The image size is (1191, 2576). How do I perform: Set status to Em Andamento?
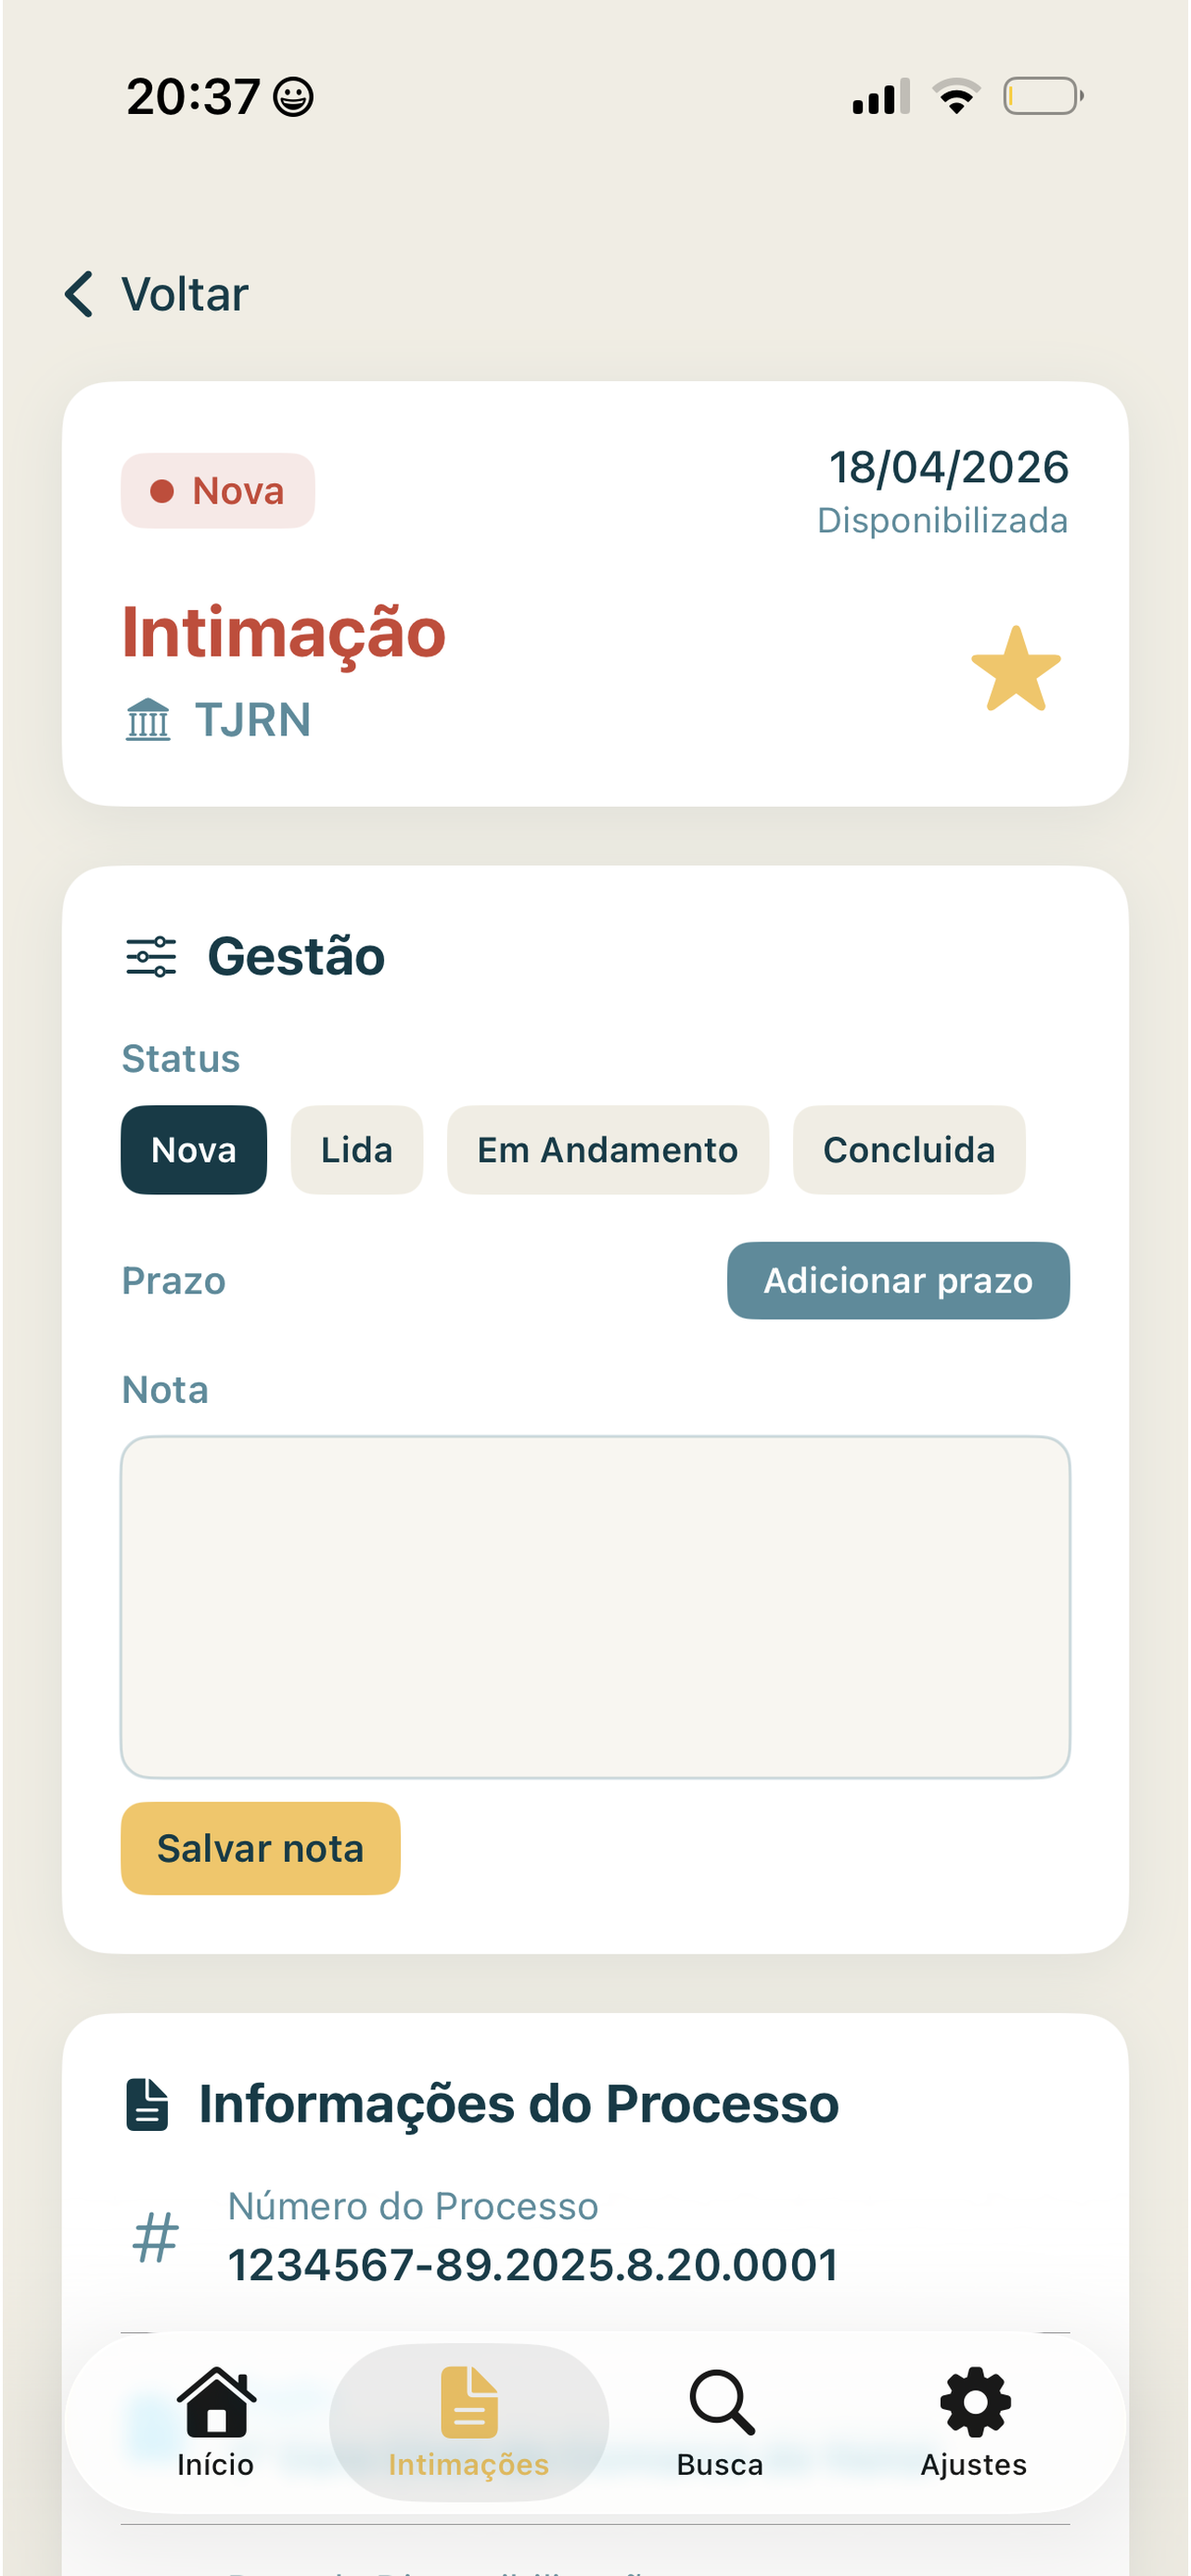click(608, 1150)
